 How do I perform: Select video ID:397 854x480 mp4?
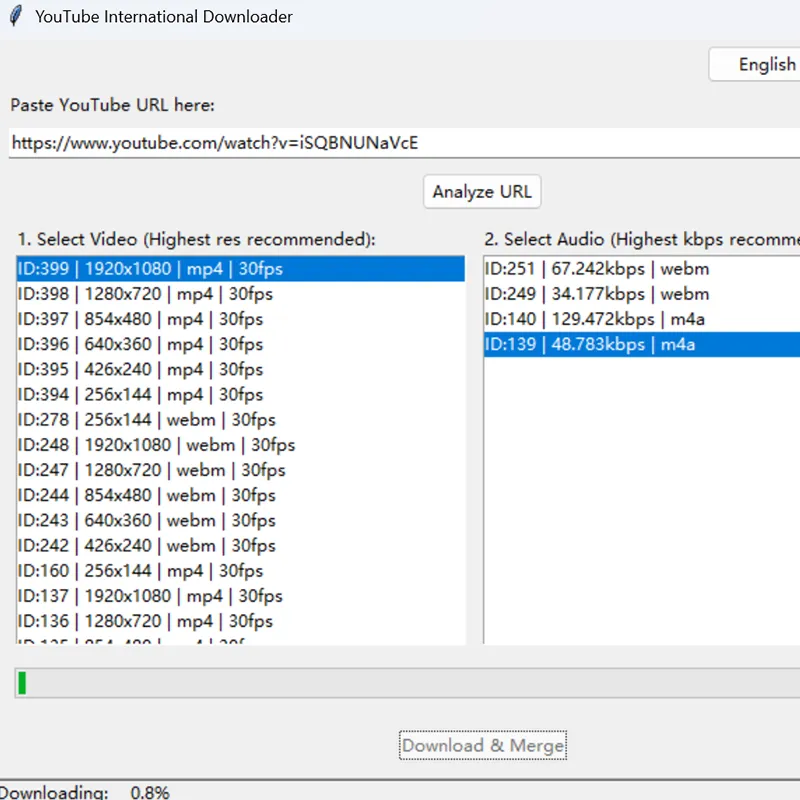click(x=241, y=319)
